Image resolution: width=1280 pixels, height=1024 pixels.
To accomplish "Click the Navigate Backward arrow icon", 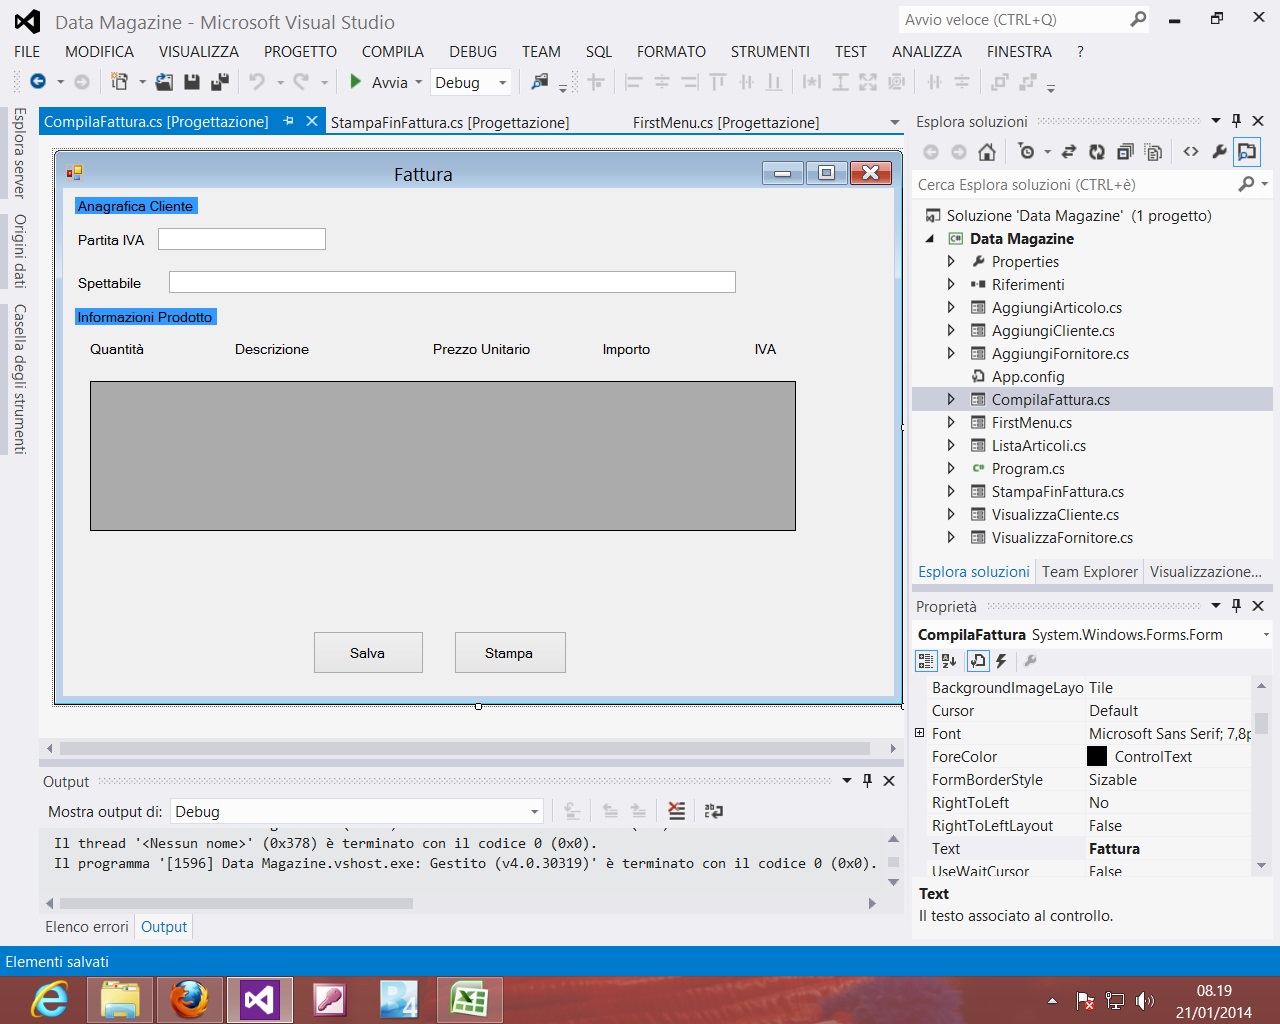I will point(38,82).
